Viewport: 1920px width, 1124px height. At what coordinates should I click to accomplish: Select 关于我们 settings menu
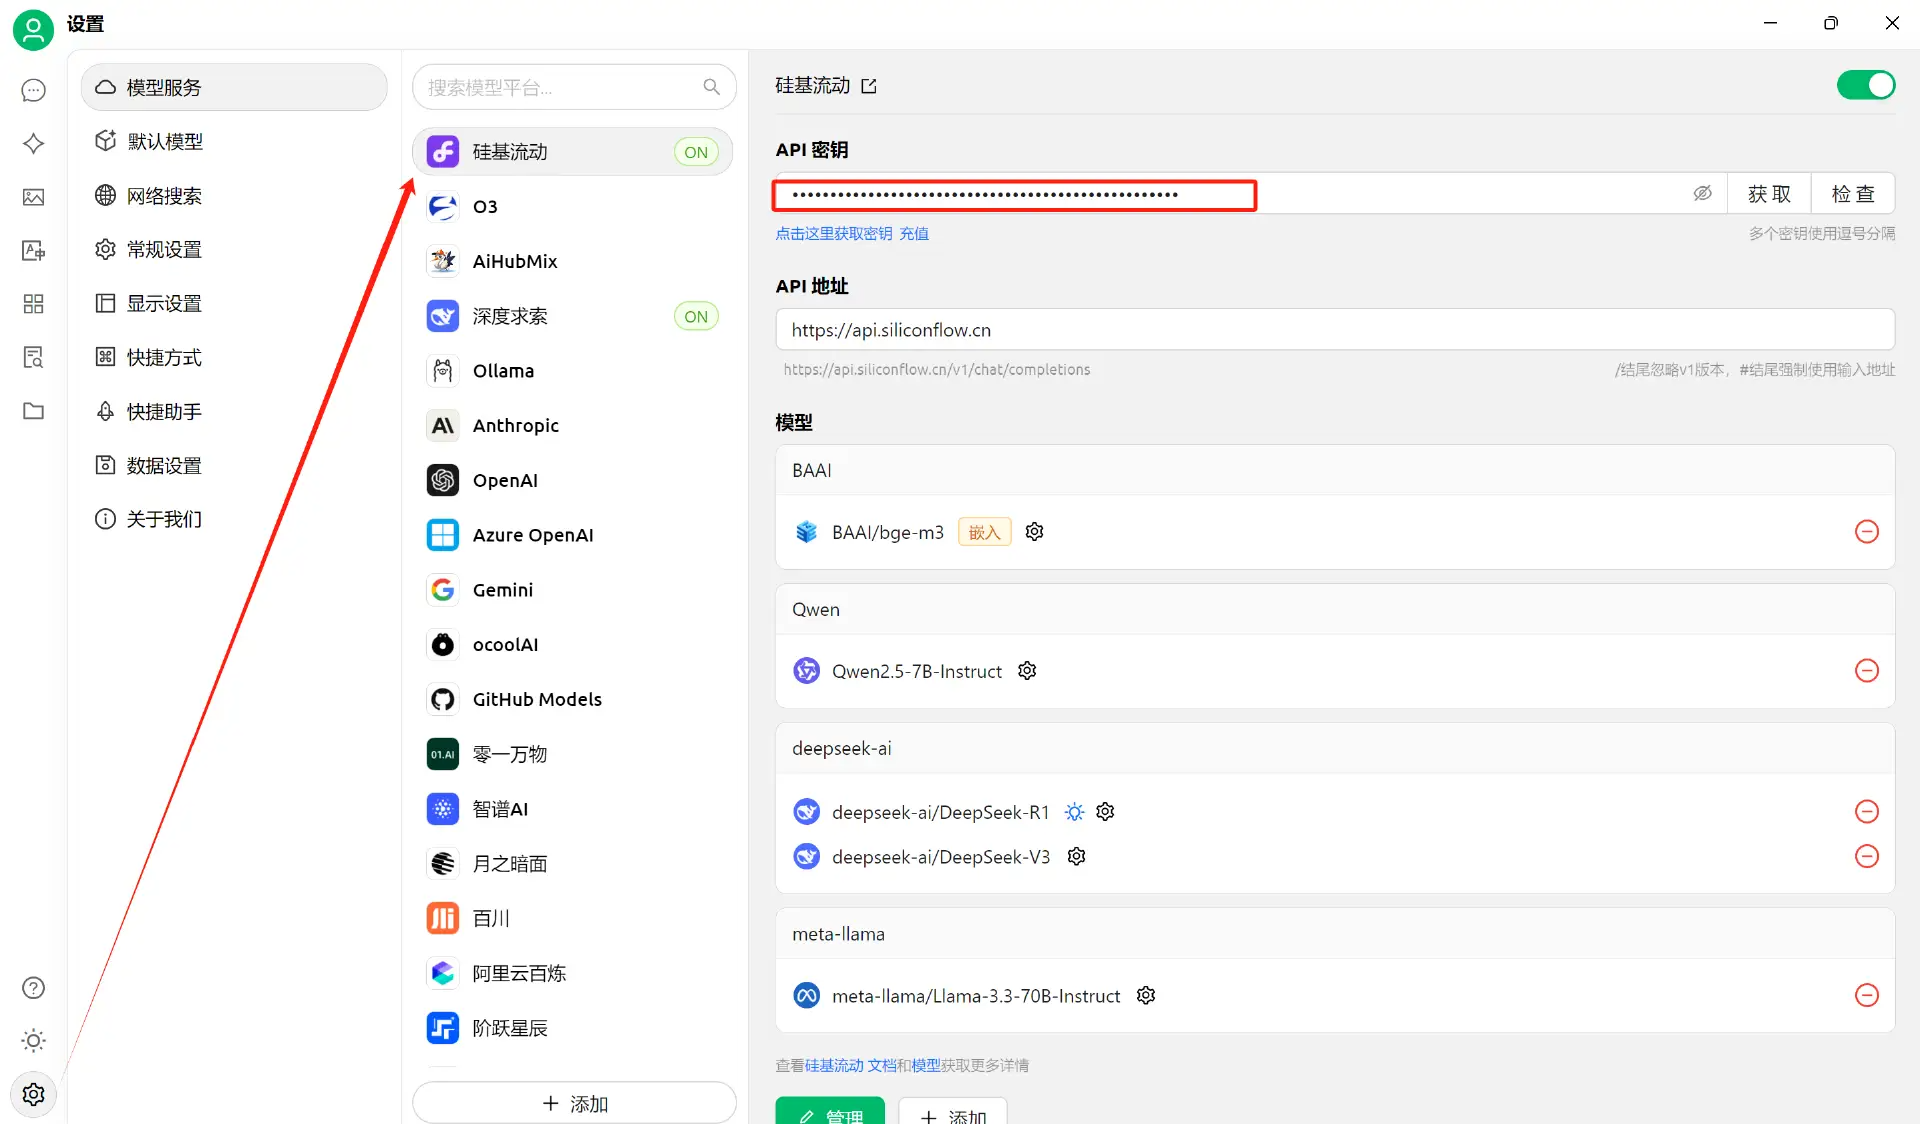(x=234, y=520)
